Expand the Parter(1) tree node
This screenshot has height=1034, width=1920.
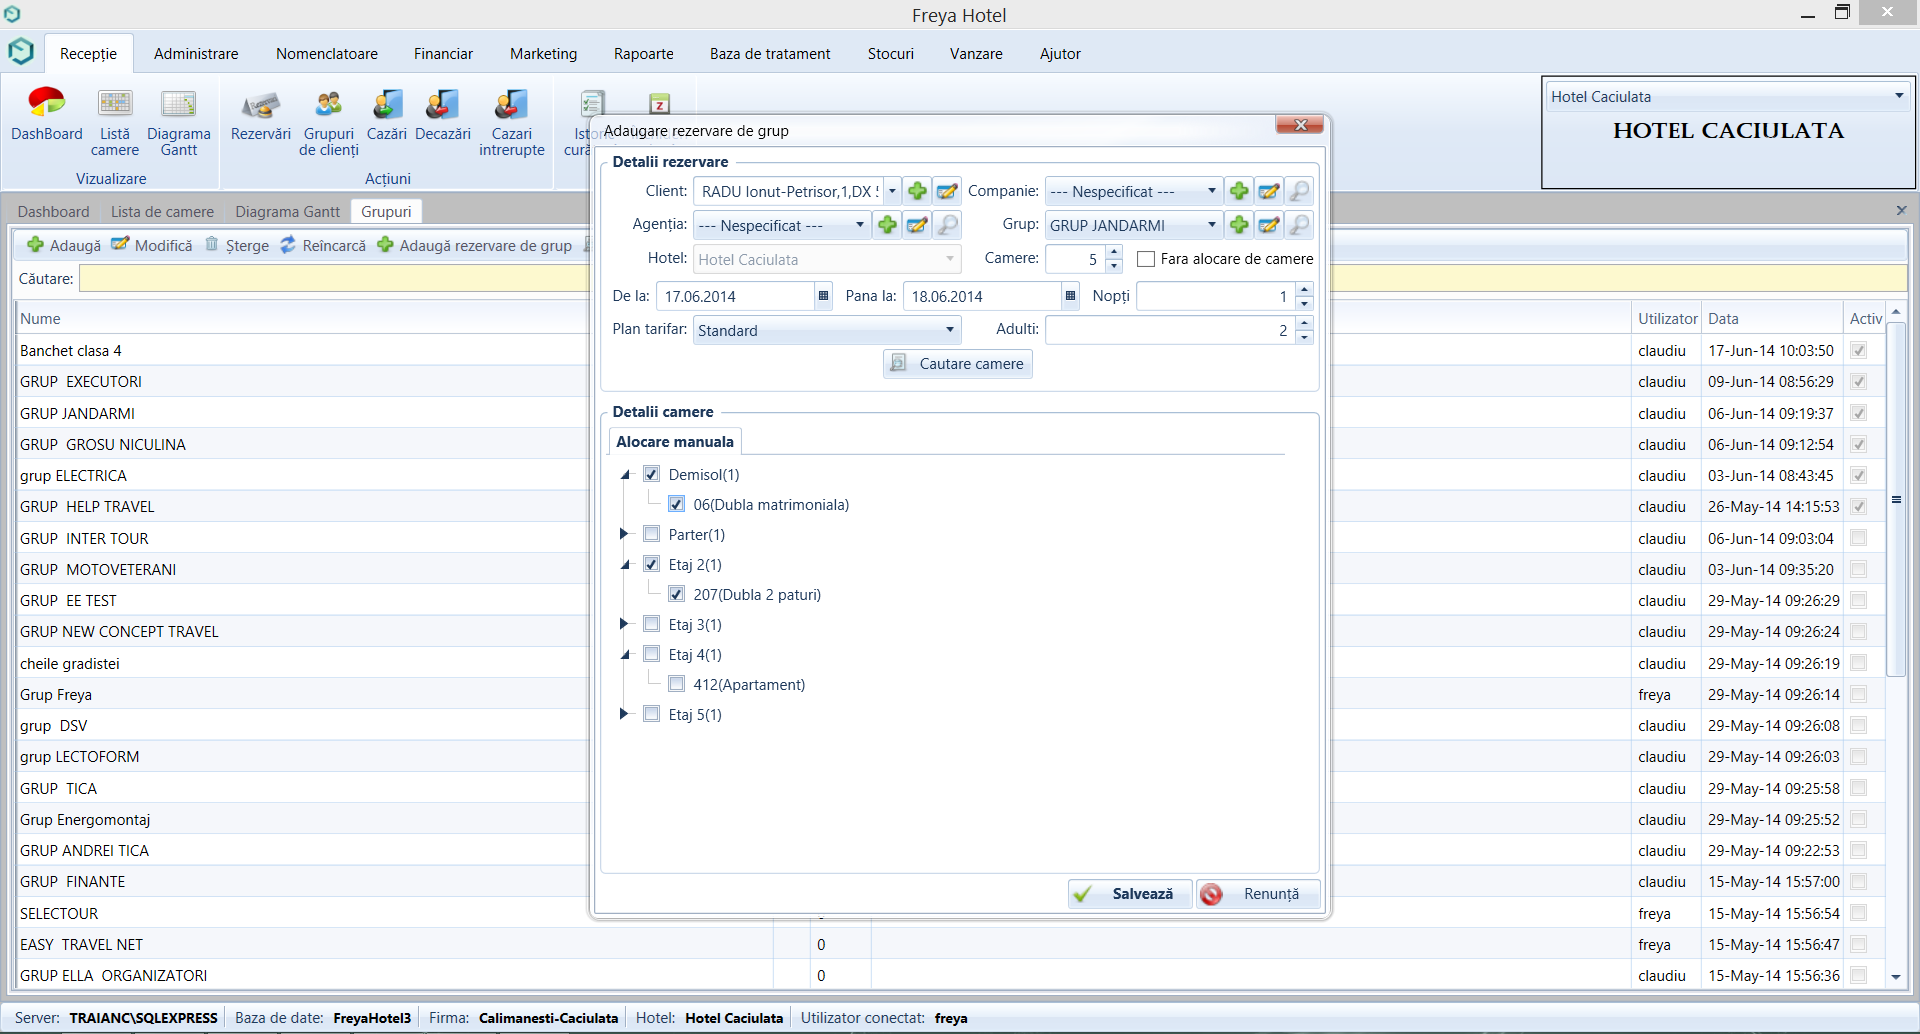tap(624, 534)
